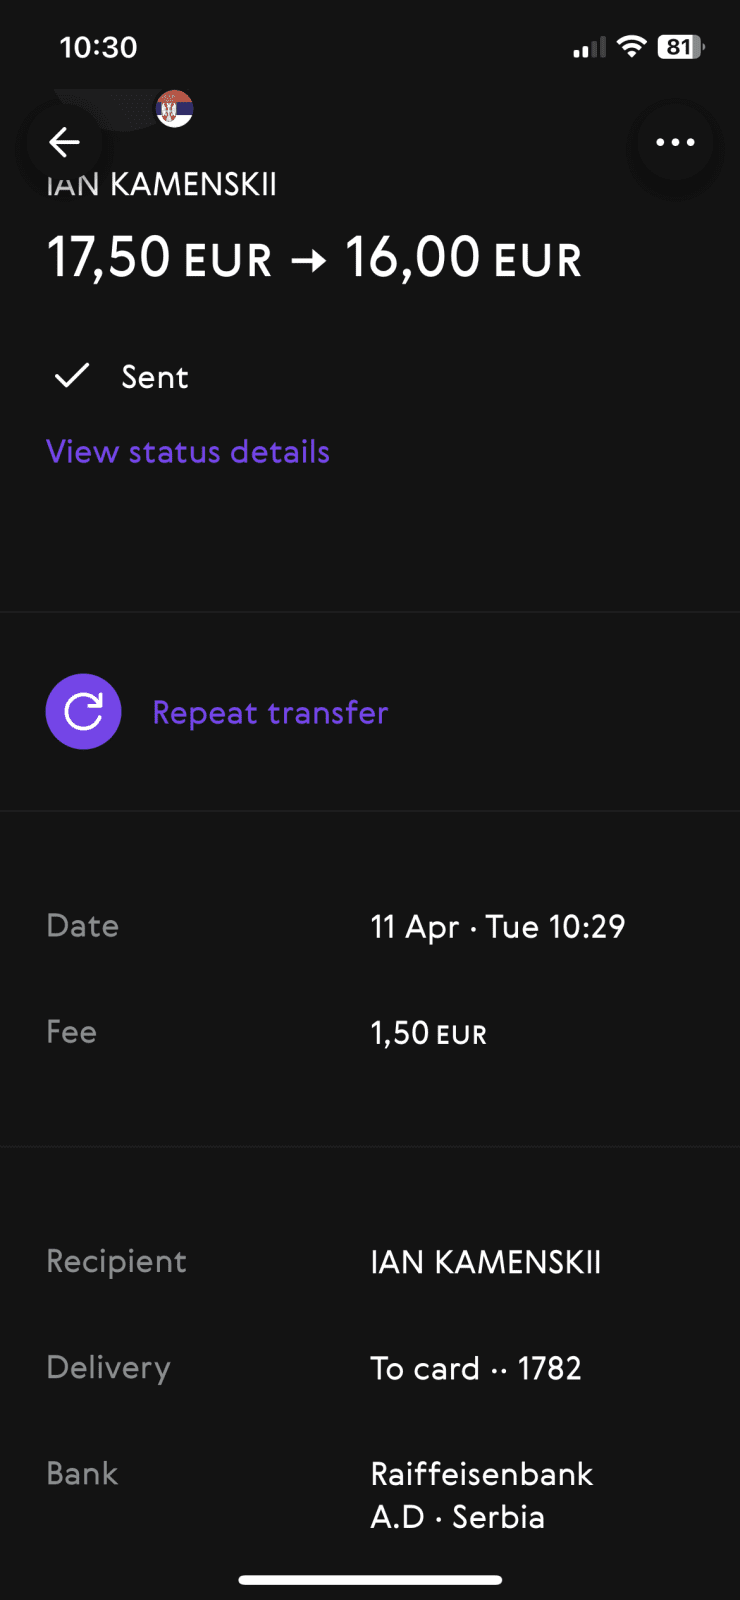Select the Repeat transfer text link
The width and height of the screenshot is (740, 1600).
click(x=270, y=712)
